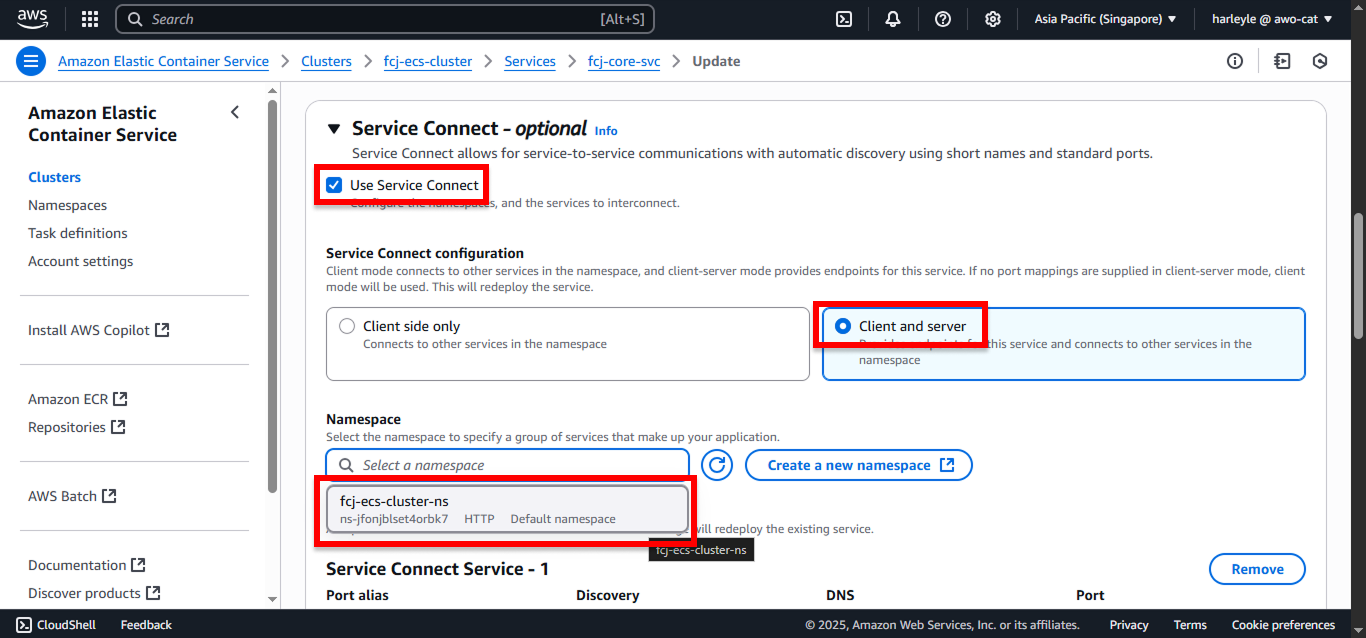
Task: Open the fcj-core-svc breadcrumb
Action: 624,61
